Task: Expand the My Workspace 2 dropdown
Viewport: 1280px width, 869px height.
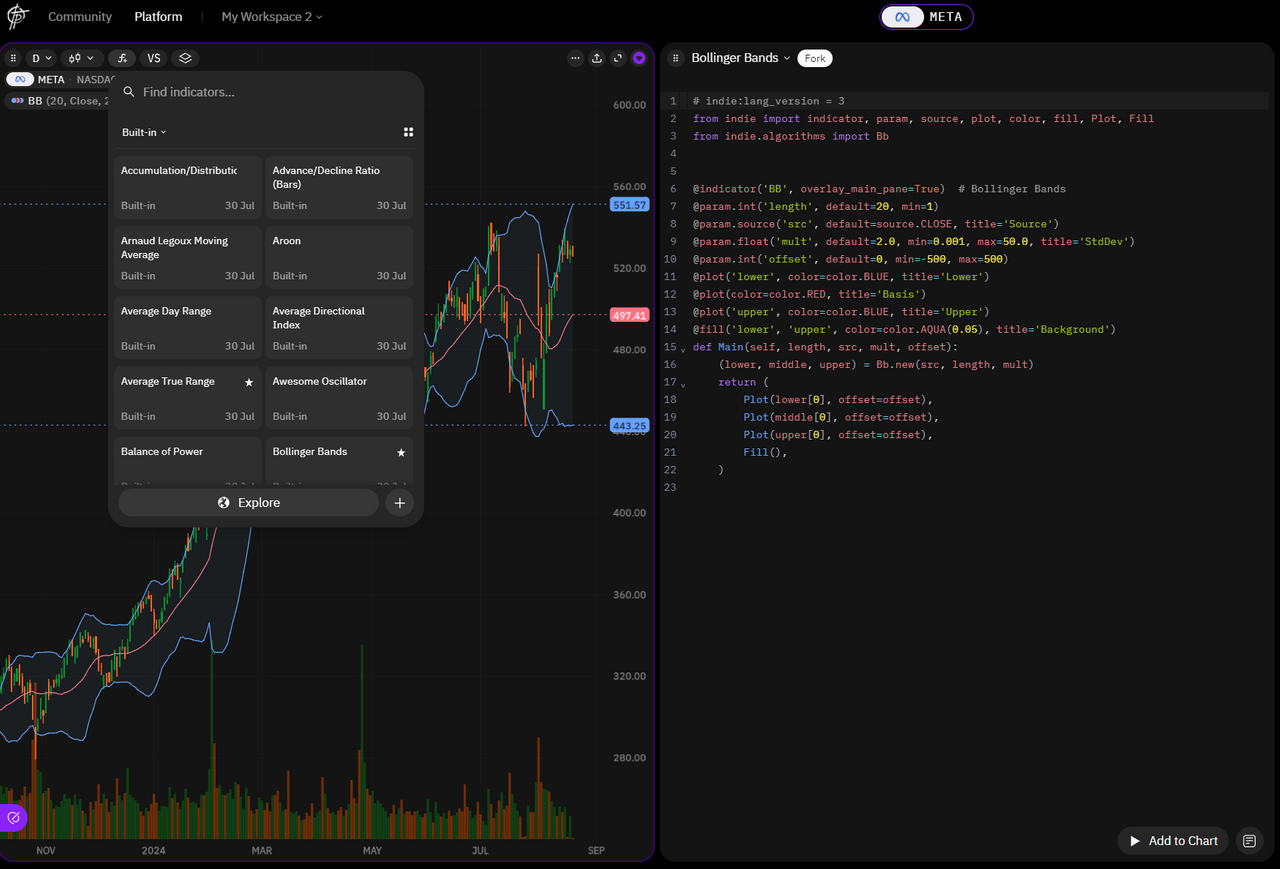Action: coord(272,17)
